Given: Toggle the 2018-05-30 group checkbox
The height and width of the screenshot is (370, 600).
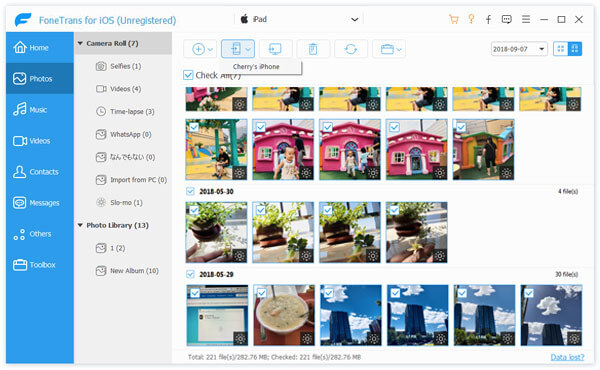Looking at the screenshot, I should (x=190, y=191).
